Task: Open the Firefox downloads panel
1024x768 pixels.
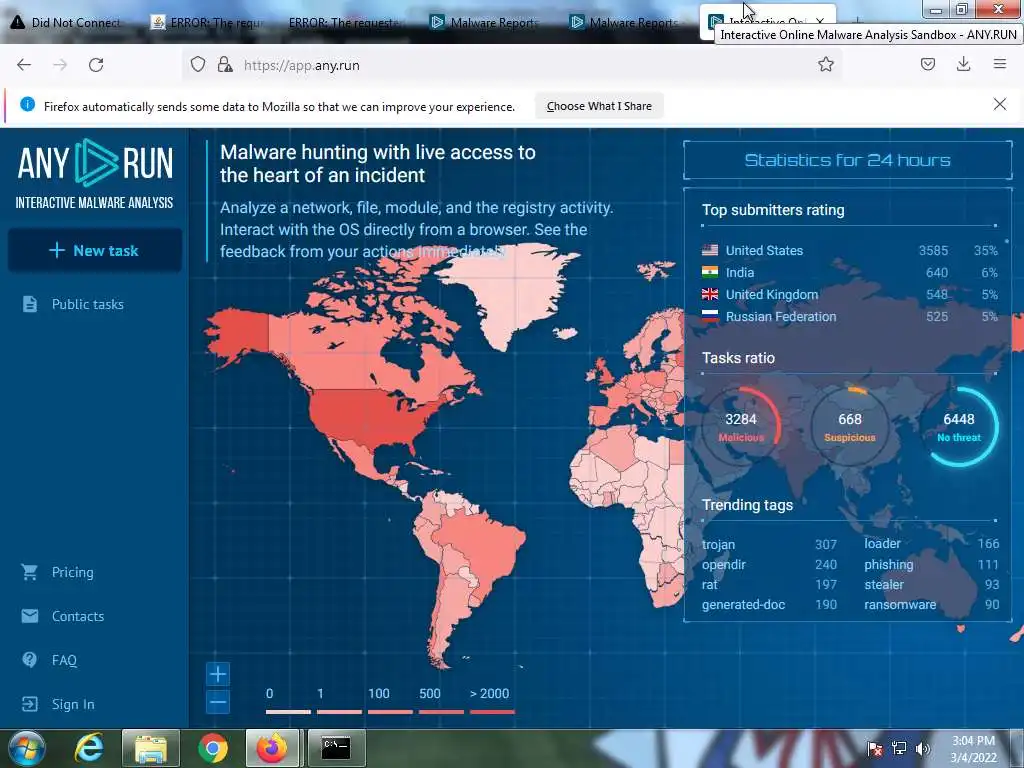Action: 963,64
